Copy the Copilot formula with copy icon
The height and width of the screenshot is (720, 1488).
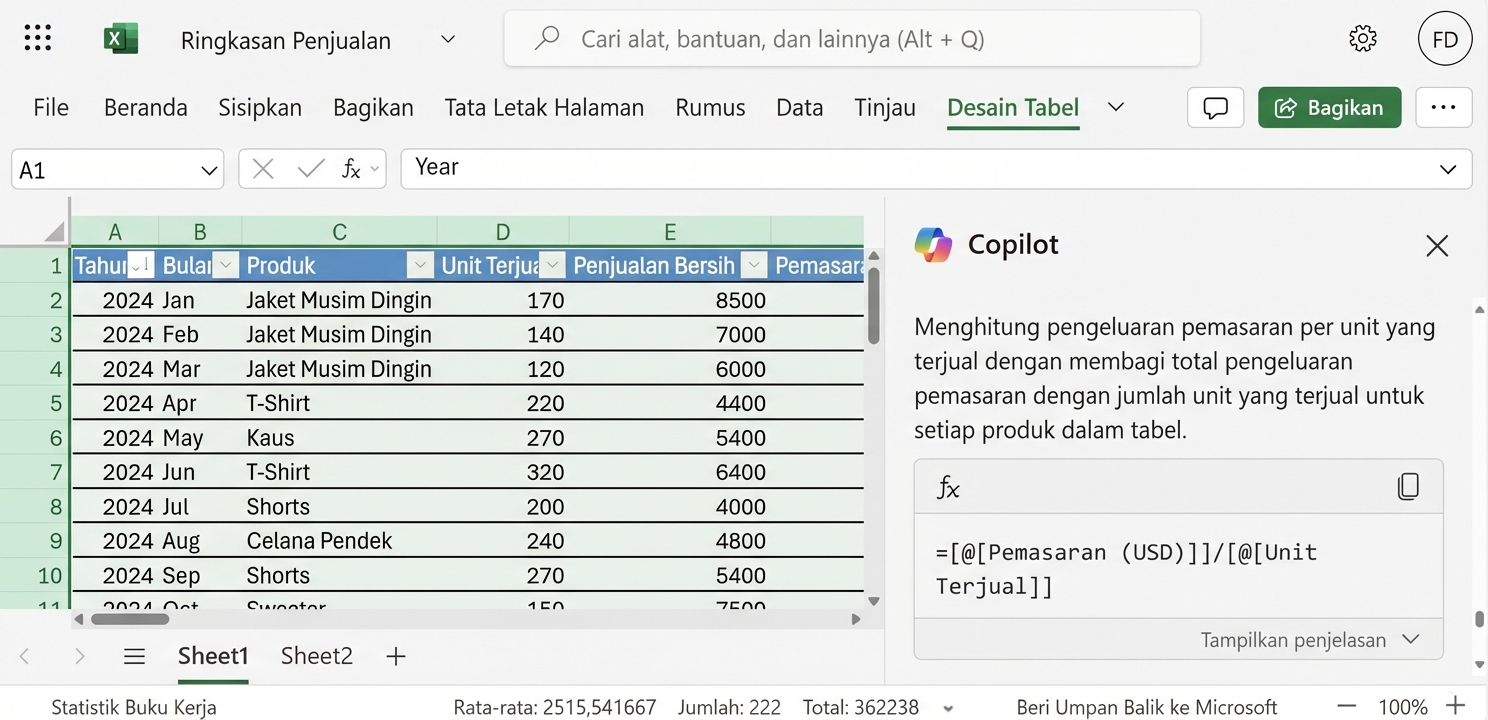1409,487
